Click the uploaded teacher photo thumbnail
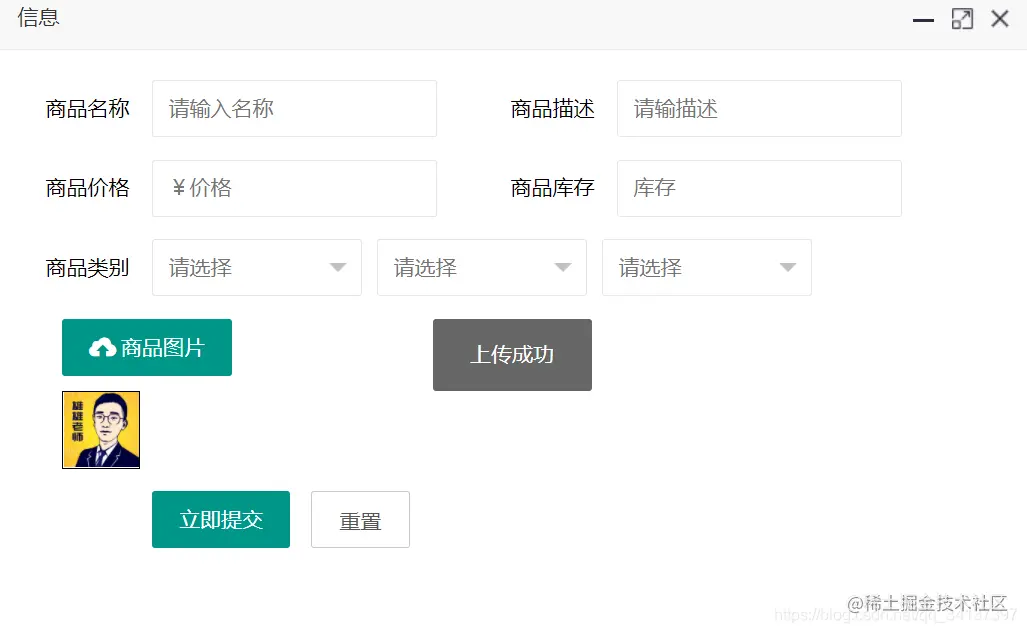This screenshot has width=1027, height=633. [x=100, y=429]
